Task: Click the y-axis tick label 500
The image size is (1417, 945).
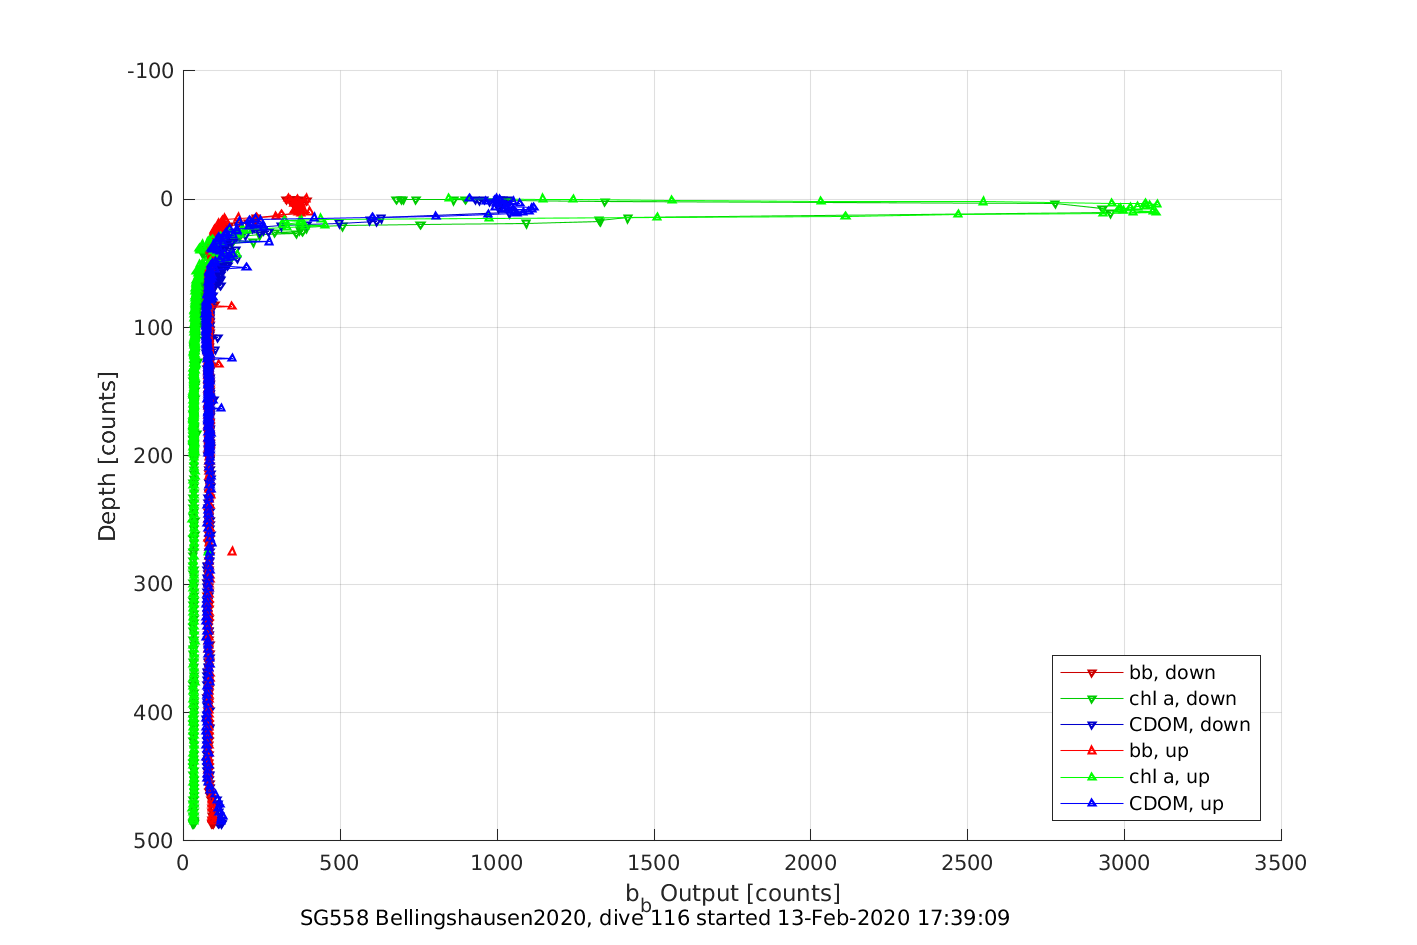Action: coord(154,841)
